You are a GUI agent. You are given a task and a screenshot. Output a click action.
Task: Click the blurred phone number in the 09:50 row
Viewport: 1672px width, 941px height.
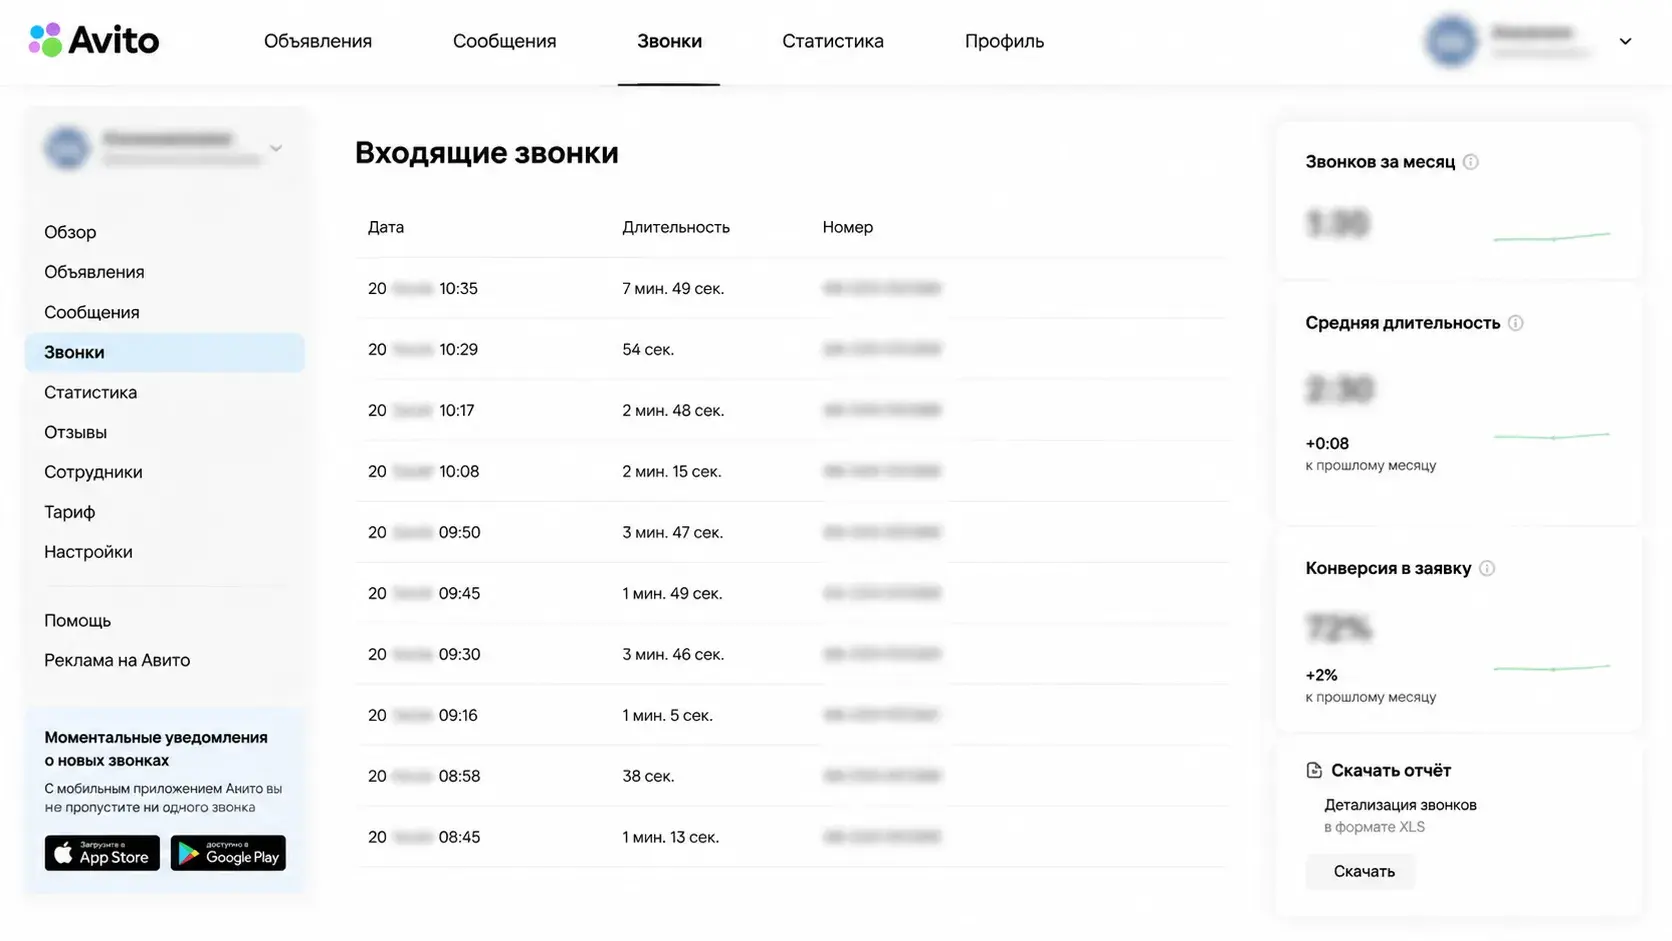coord(882,532)
